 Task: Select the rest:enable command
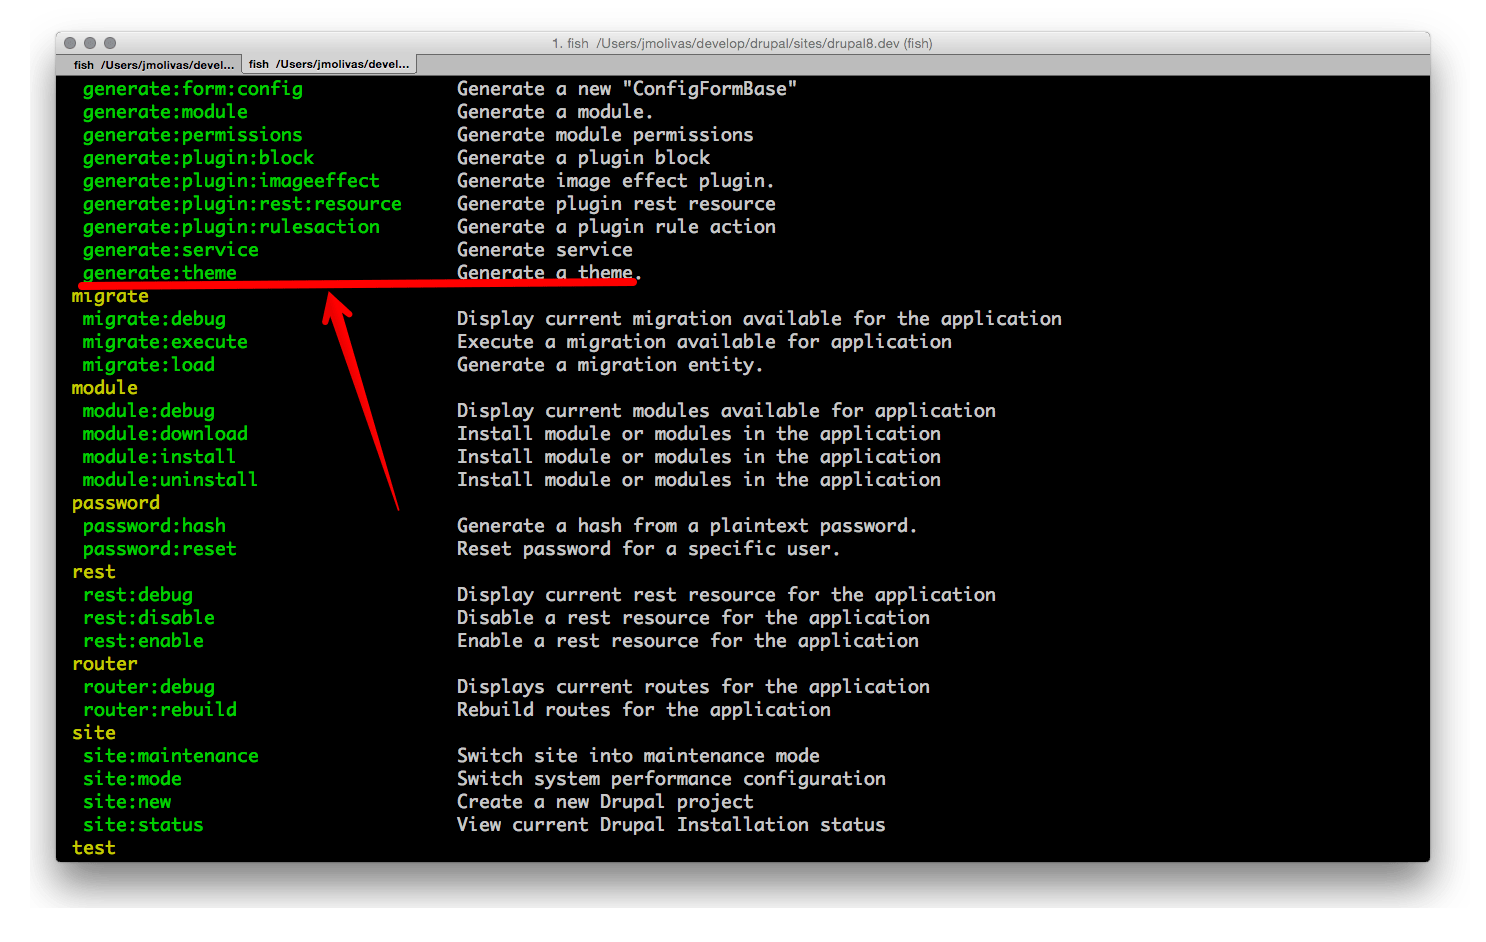click(143, 641)
